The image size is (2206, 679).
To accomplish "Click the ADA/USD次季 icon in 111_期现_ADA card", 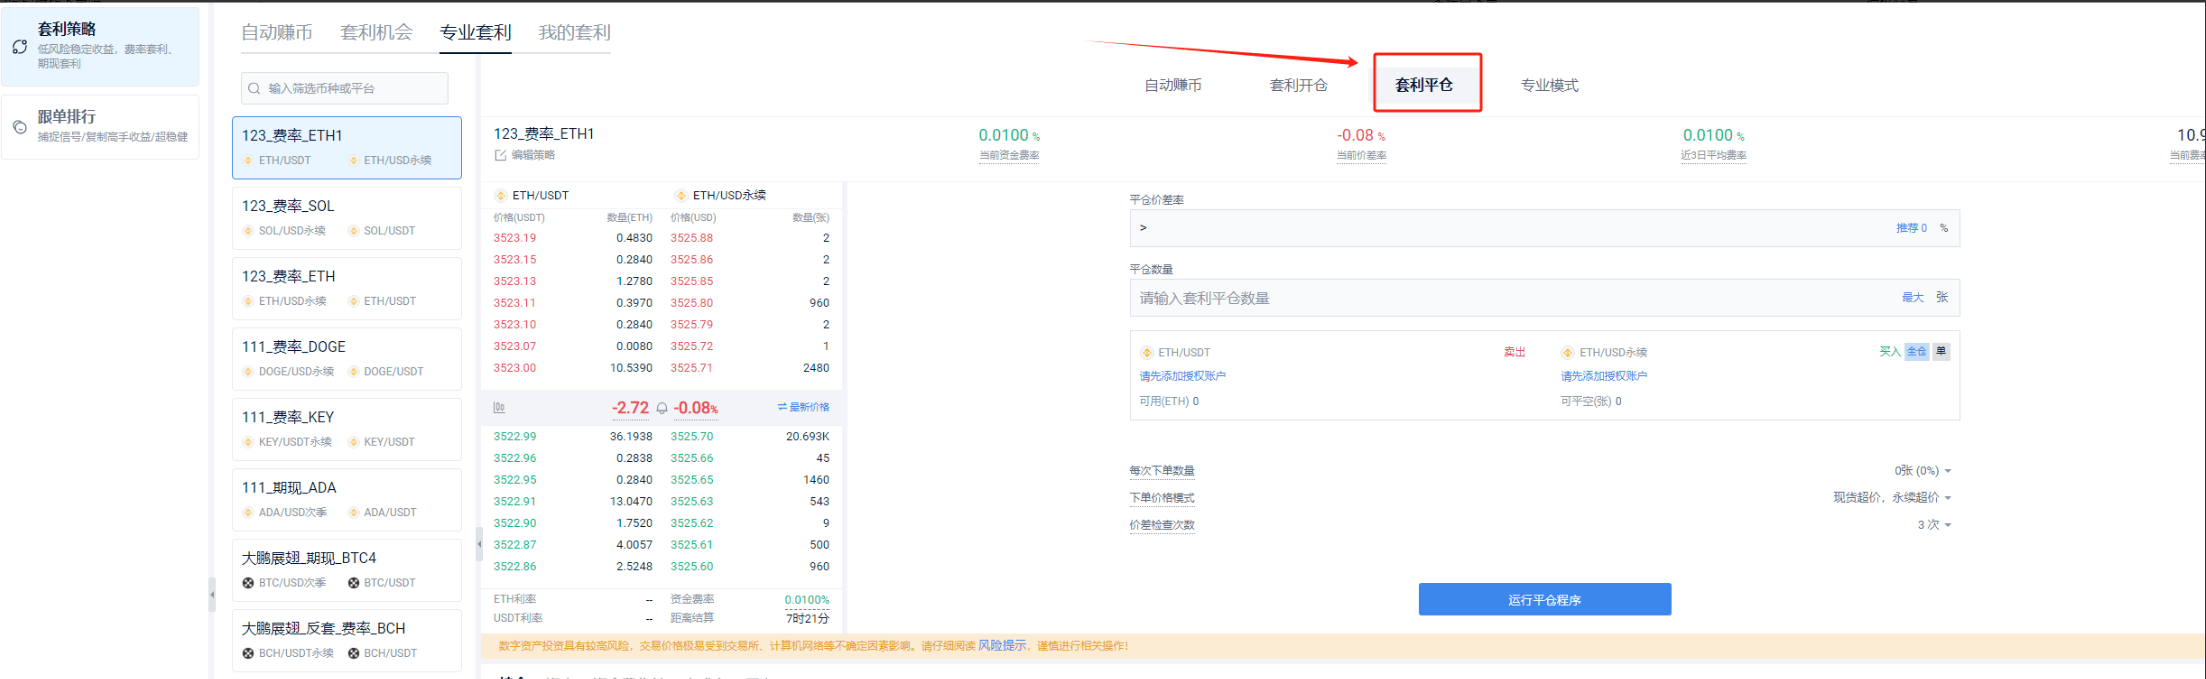I will [x=248, y=512].
